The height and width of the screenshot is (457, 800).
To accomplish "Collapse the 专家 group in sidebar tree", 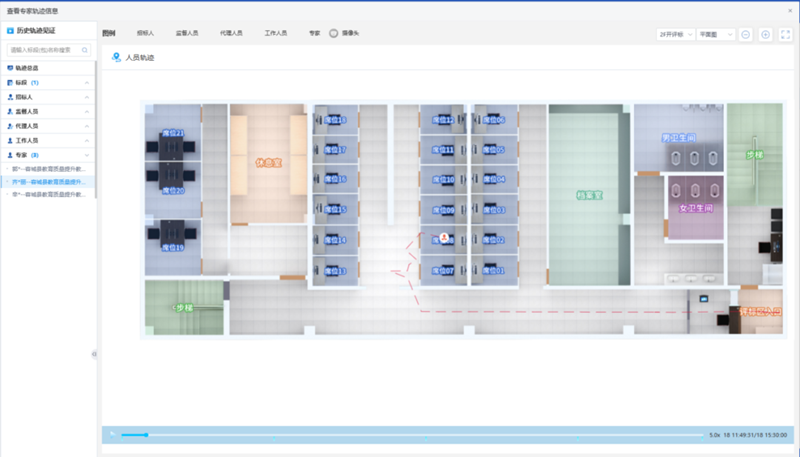I will click(87, 155).
